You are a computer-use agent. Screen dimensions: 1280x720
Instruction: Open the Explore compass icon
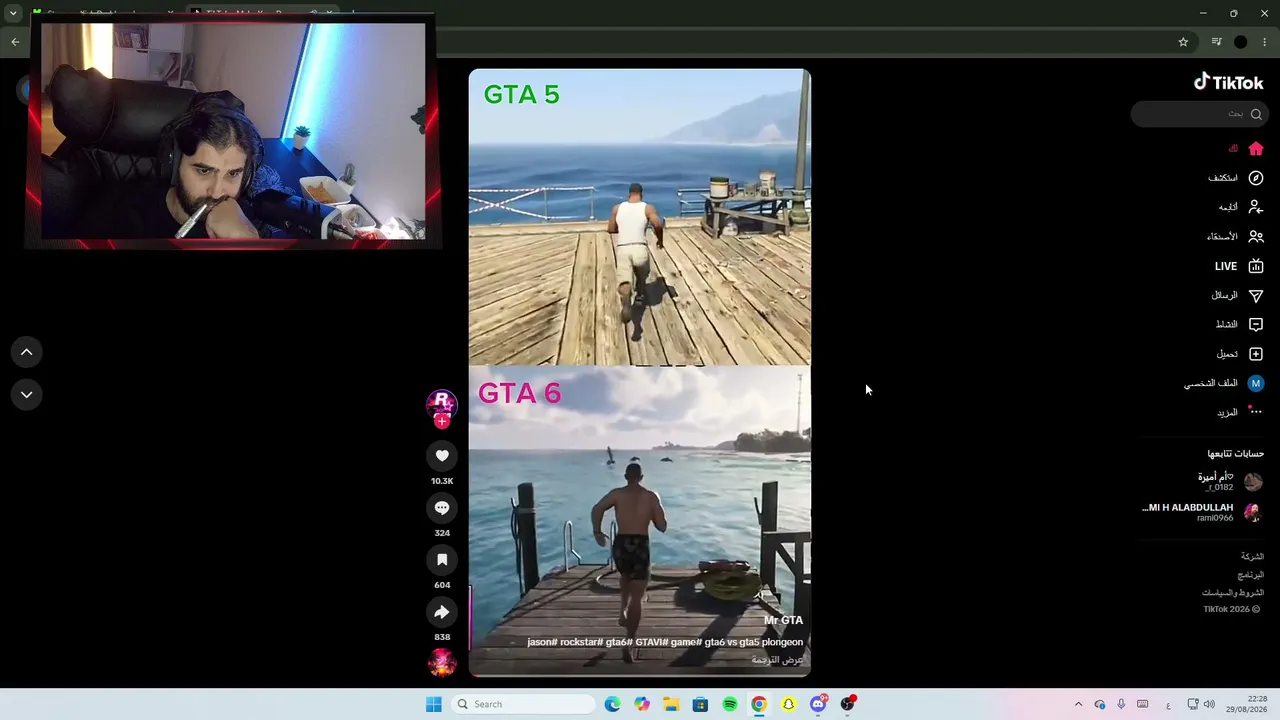[x=1256, y=178]
